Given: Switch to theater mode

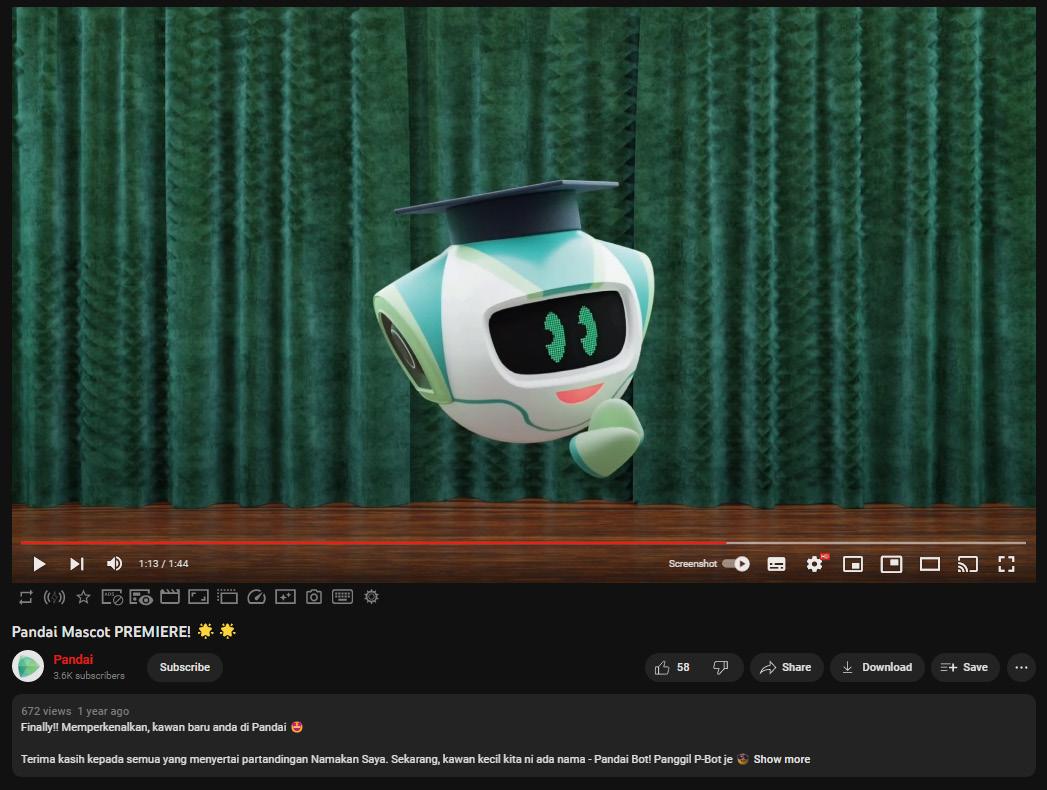Looking at the screenshot, I should point(929,564).
